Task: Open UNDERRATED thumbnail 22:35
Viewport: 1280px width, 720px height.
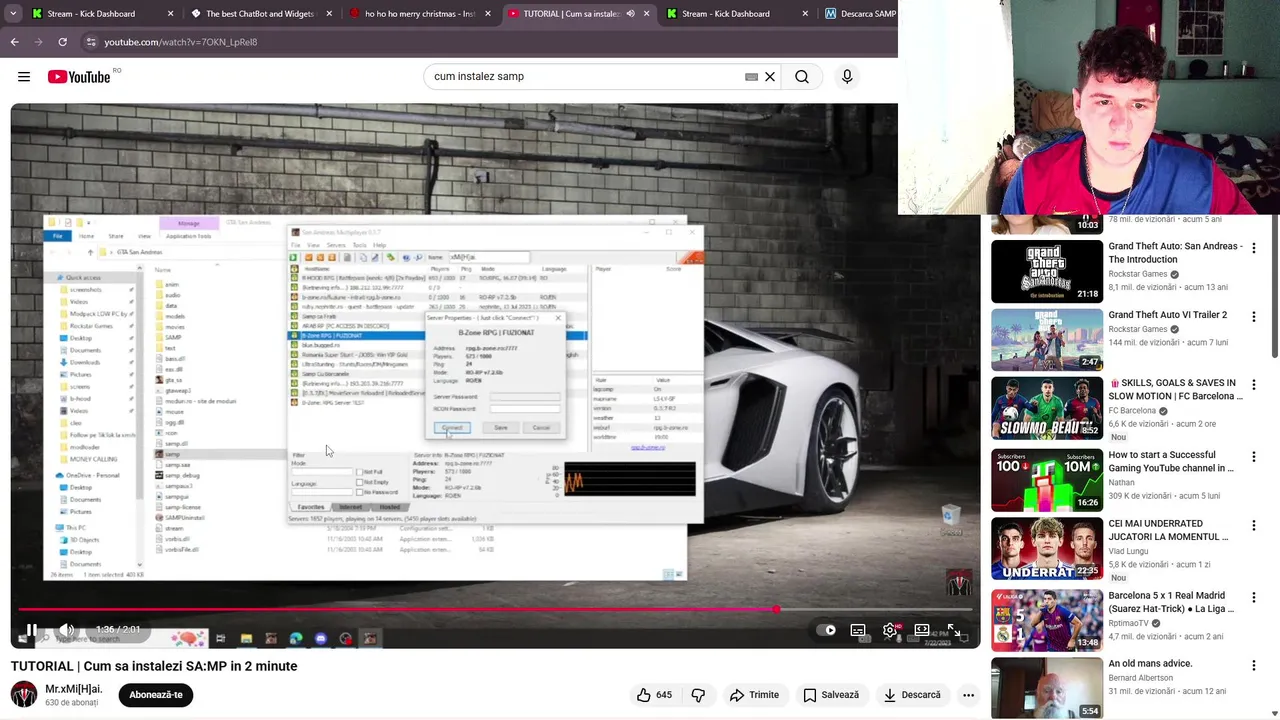Action: tap(1047, 549)
